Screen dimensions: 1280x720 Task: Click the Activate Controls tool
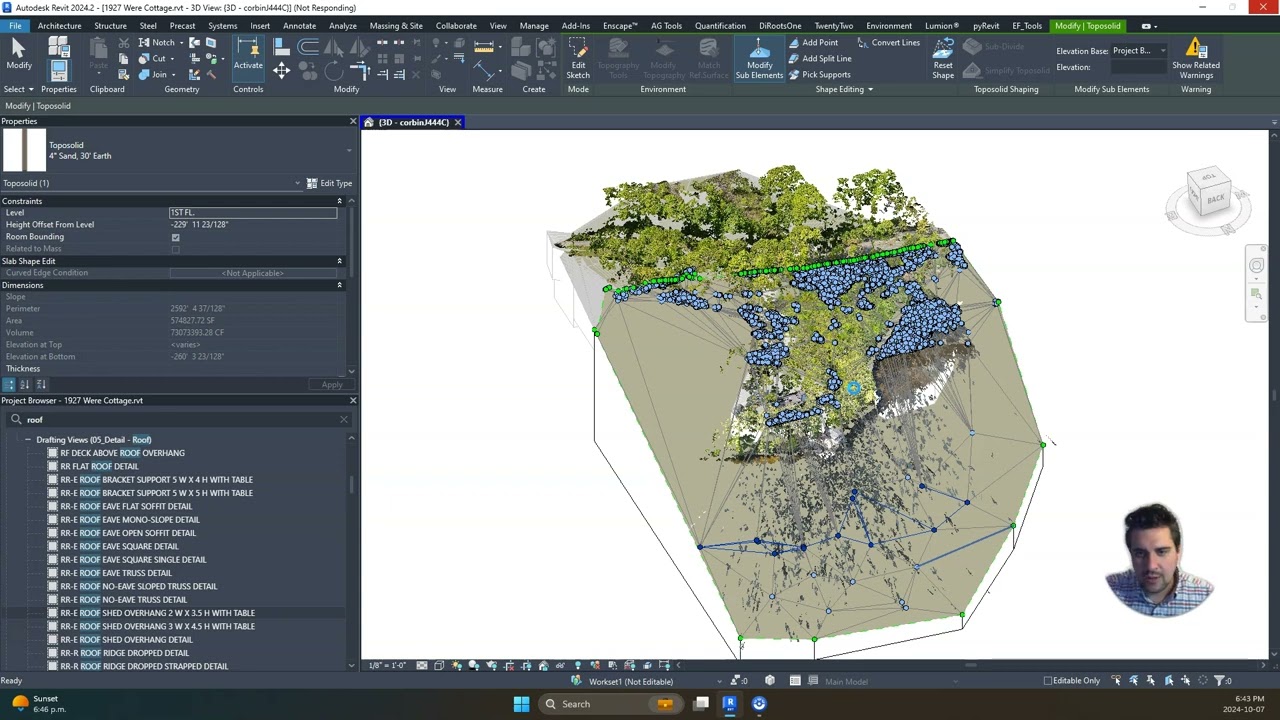[248, 55]
